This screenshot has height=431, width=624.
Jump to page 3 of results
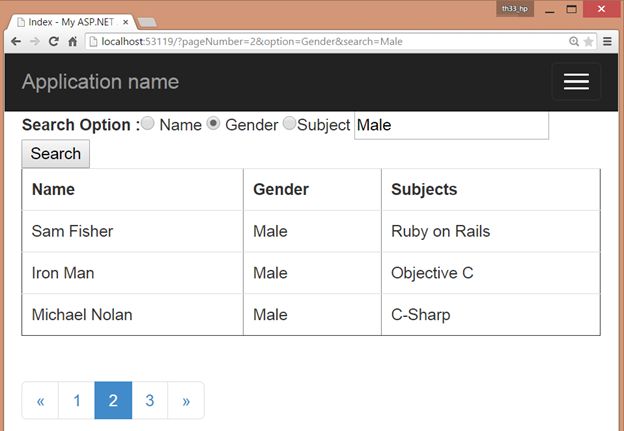pyautogui.click(x=149, y=401)
